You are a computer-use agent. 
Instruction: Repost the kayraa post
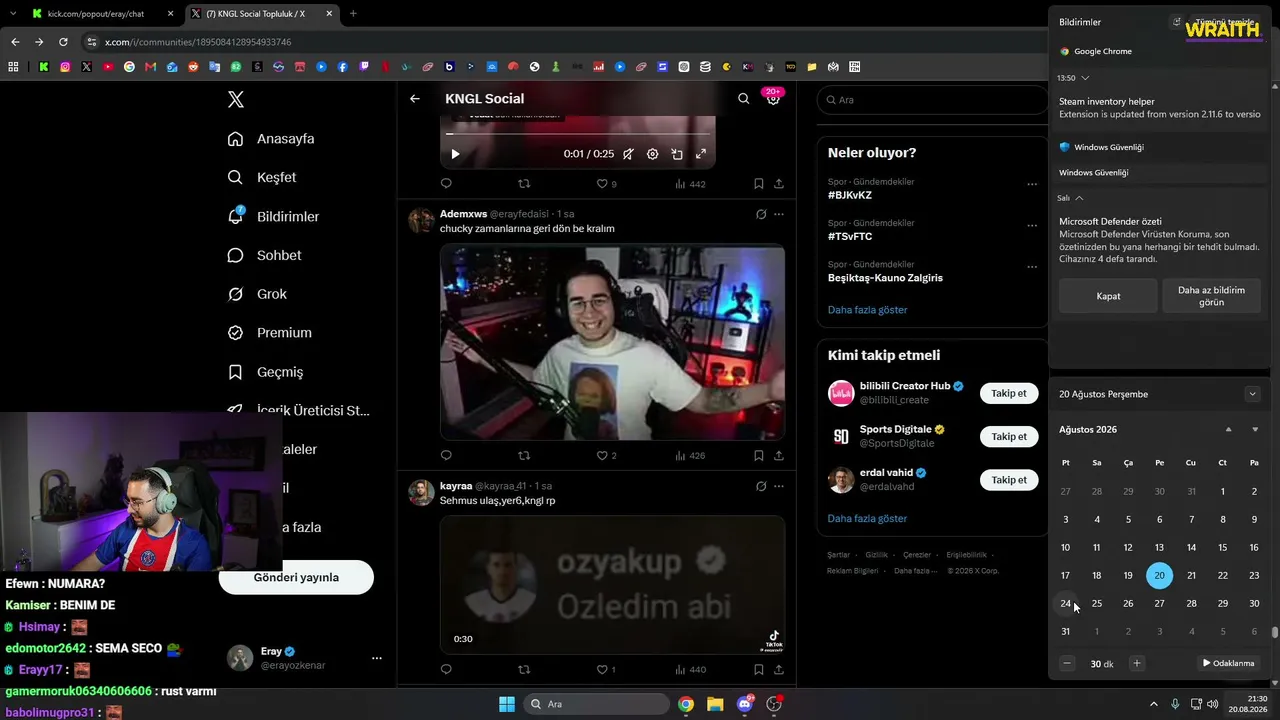[x=524, y=670]
